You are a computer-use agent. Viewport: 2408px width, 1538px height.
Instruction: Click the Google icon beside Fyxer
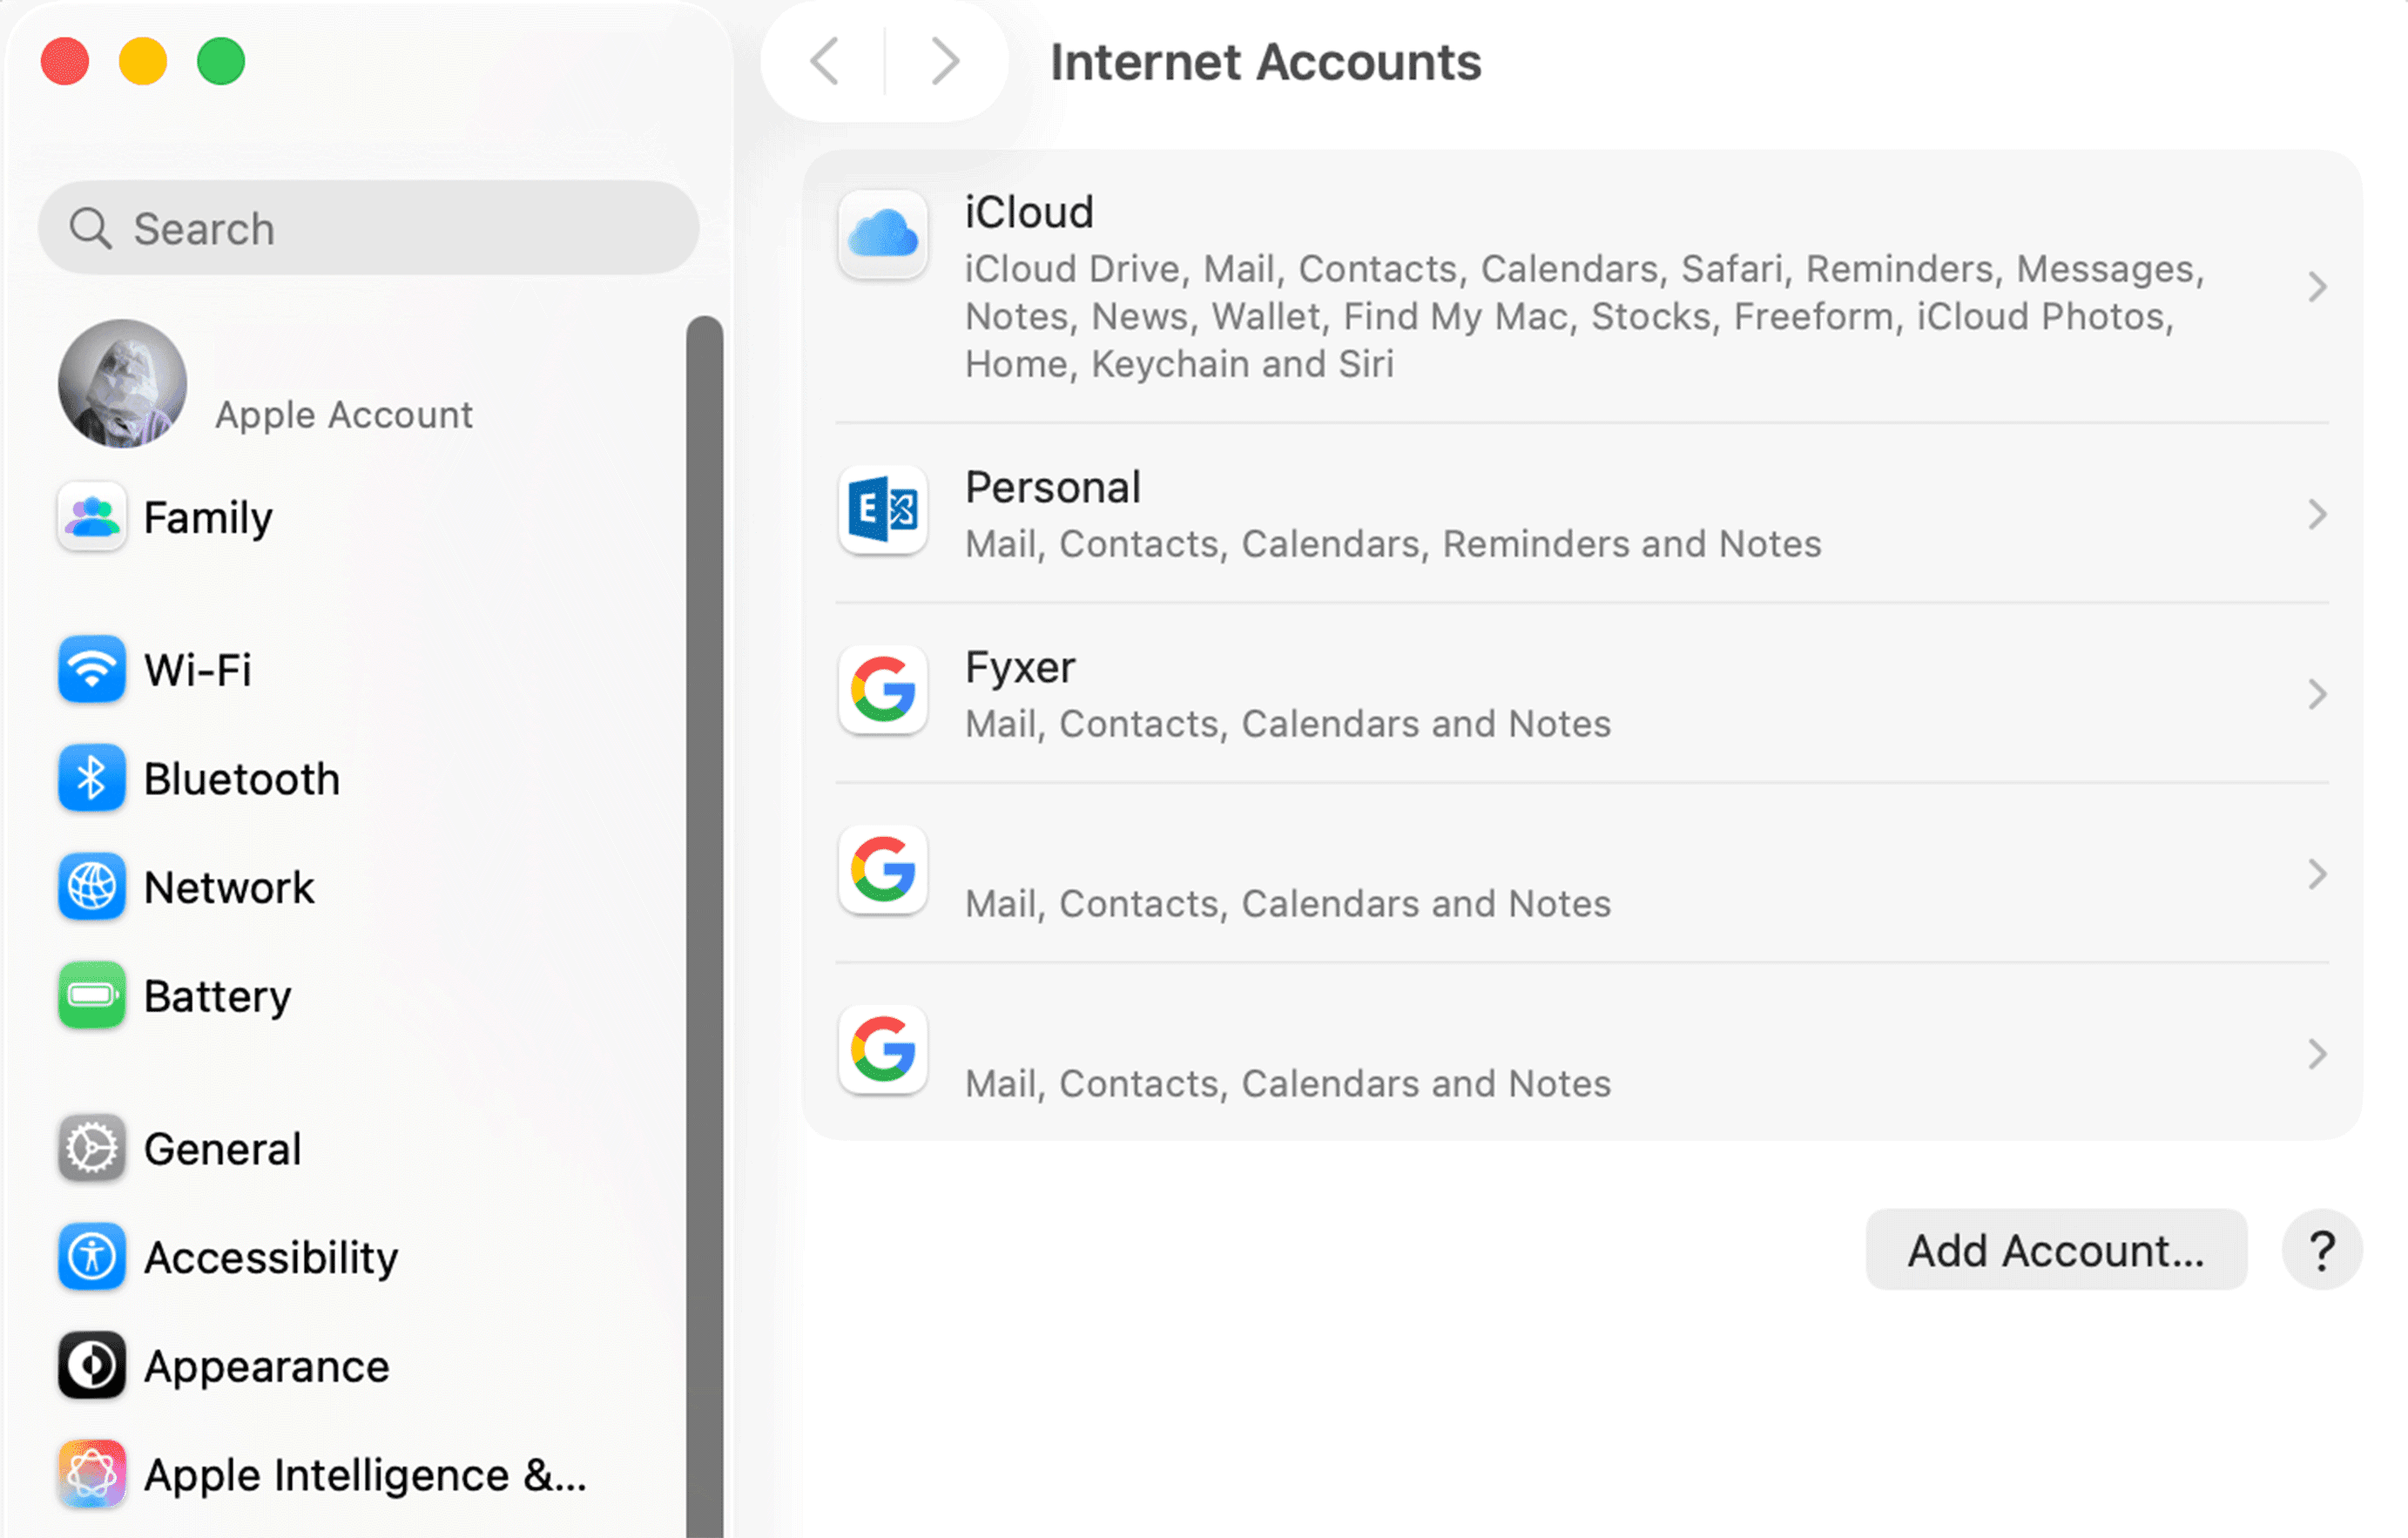883,689
